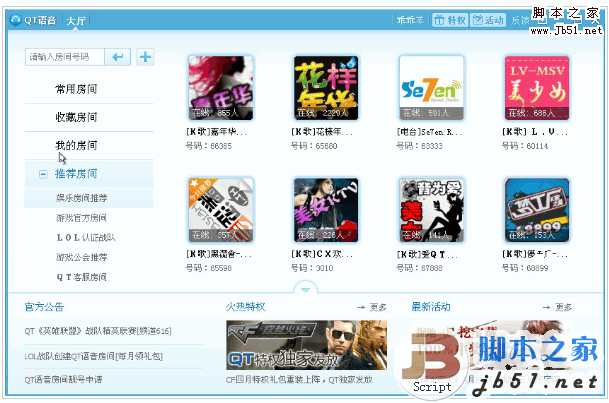The width and height of the screenshot is (609, 403).
Task: Open the Se7en radio room thumbnail
Action: (x=431, y=88)
